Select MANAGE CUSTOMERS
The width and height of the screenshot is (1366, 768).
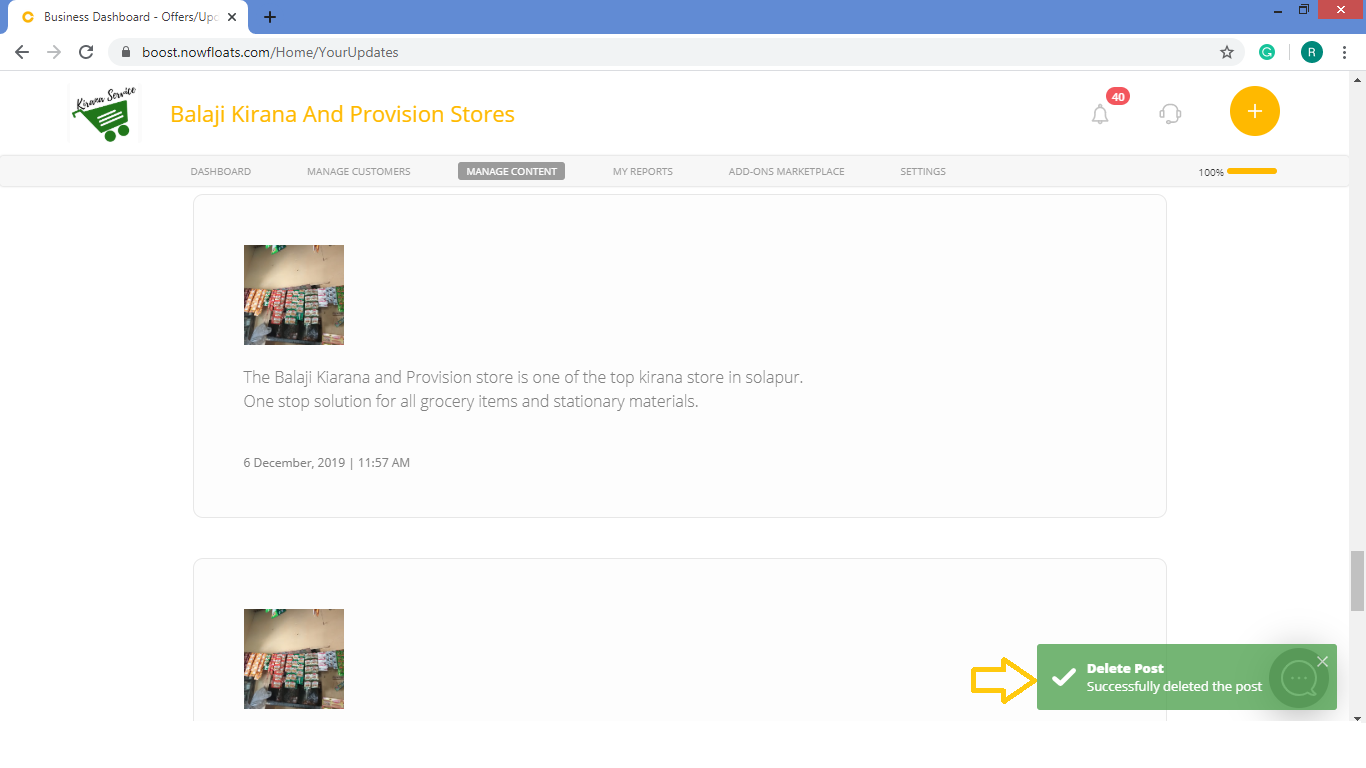pyautogui.click(x=358, y=171)
